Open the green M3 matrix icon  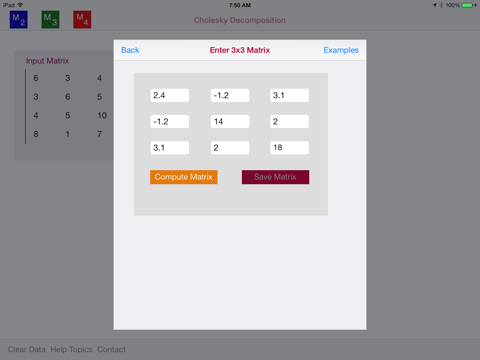(x=50, y=19)
